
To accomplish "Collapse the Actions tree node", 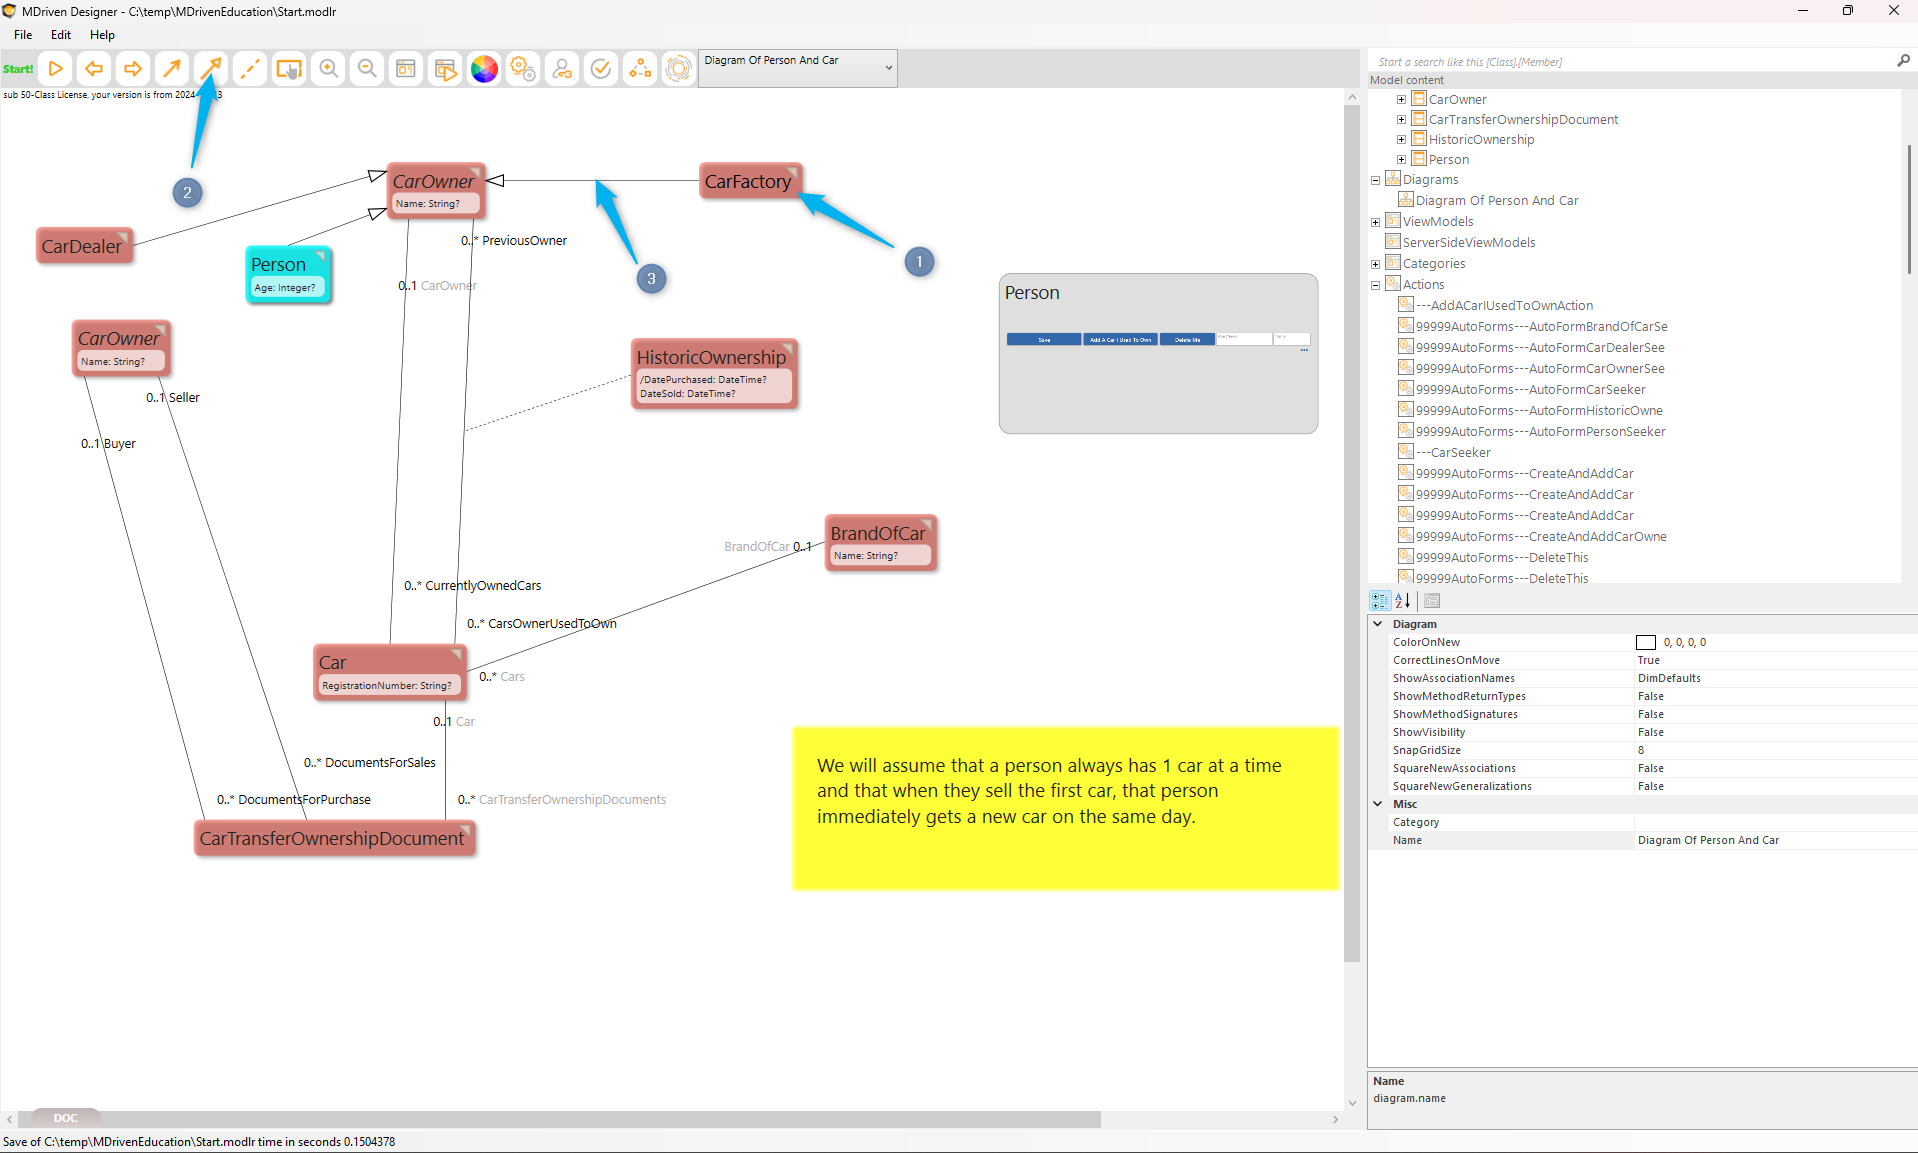I will [1375, 285].
